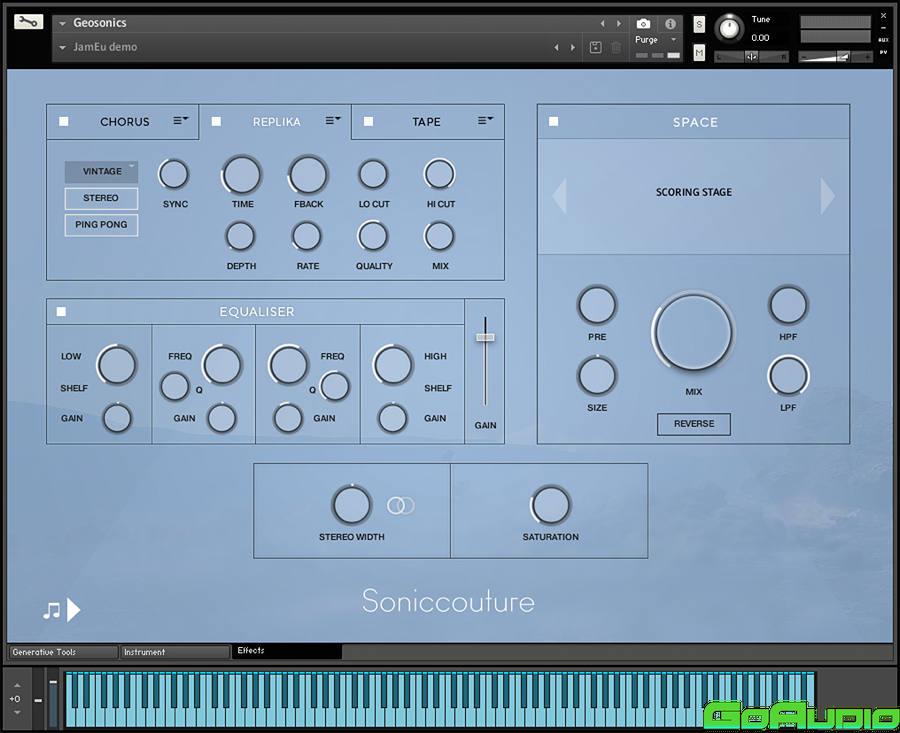Click the Sync knob
900x733 pixels.
pos(173,174)
